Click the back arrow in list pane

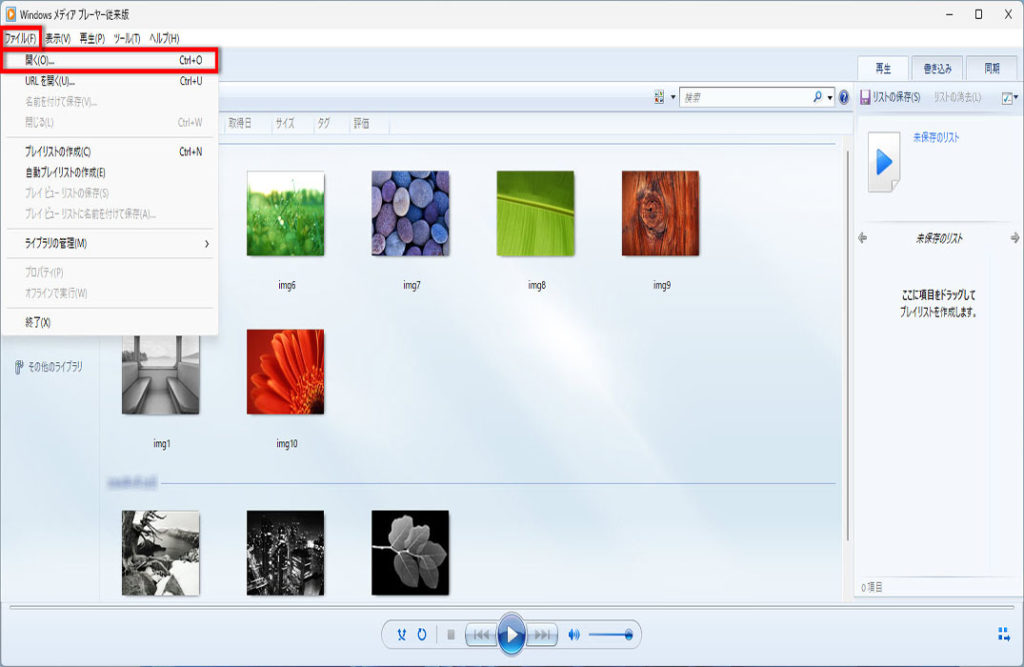(x=863, y=238)
